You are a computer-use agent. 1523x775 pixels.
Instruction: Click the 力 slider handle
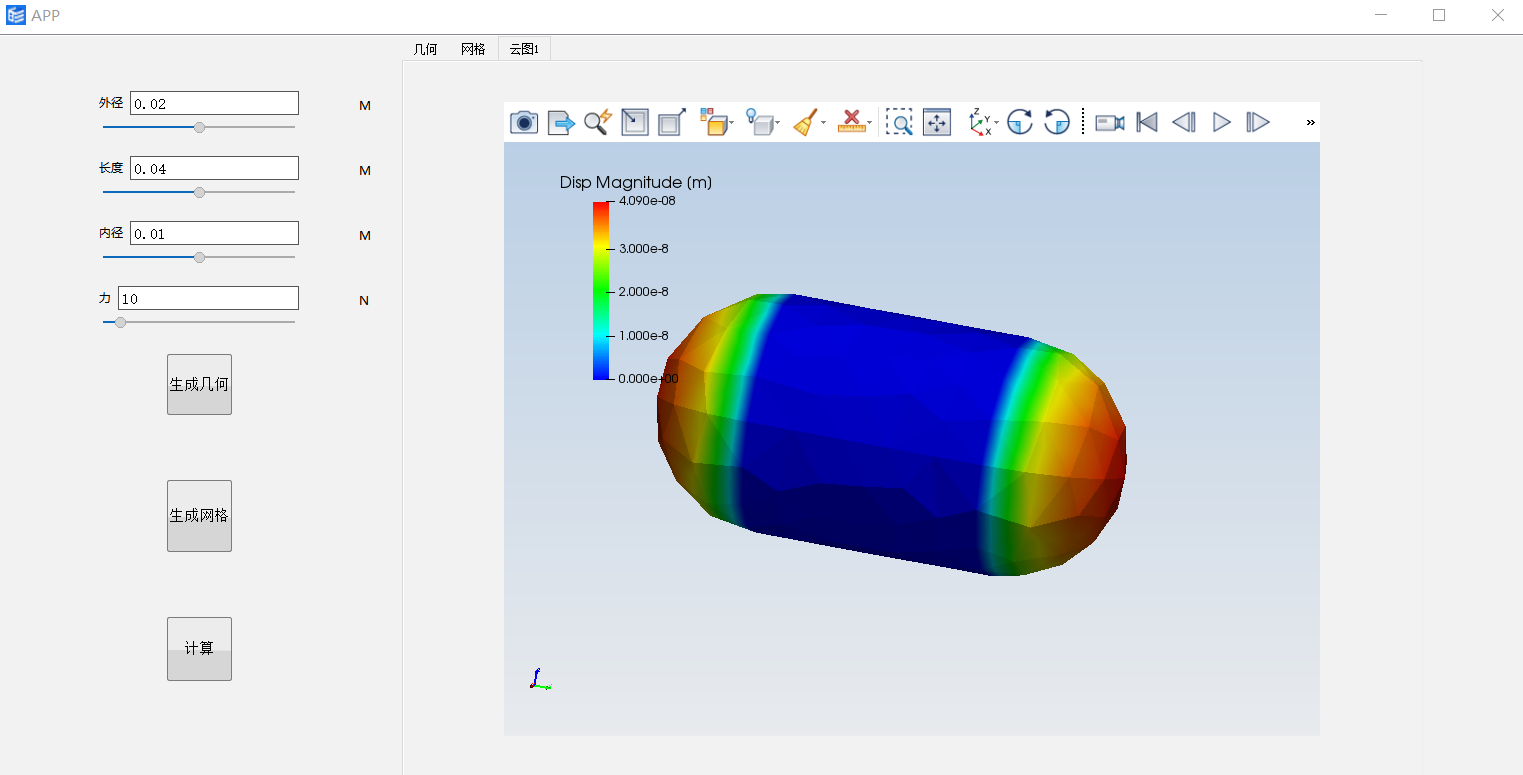[x=121, y=322]
